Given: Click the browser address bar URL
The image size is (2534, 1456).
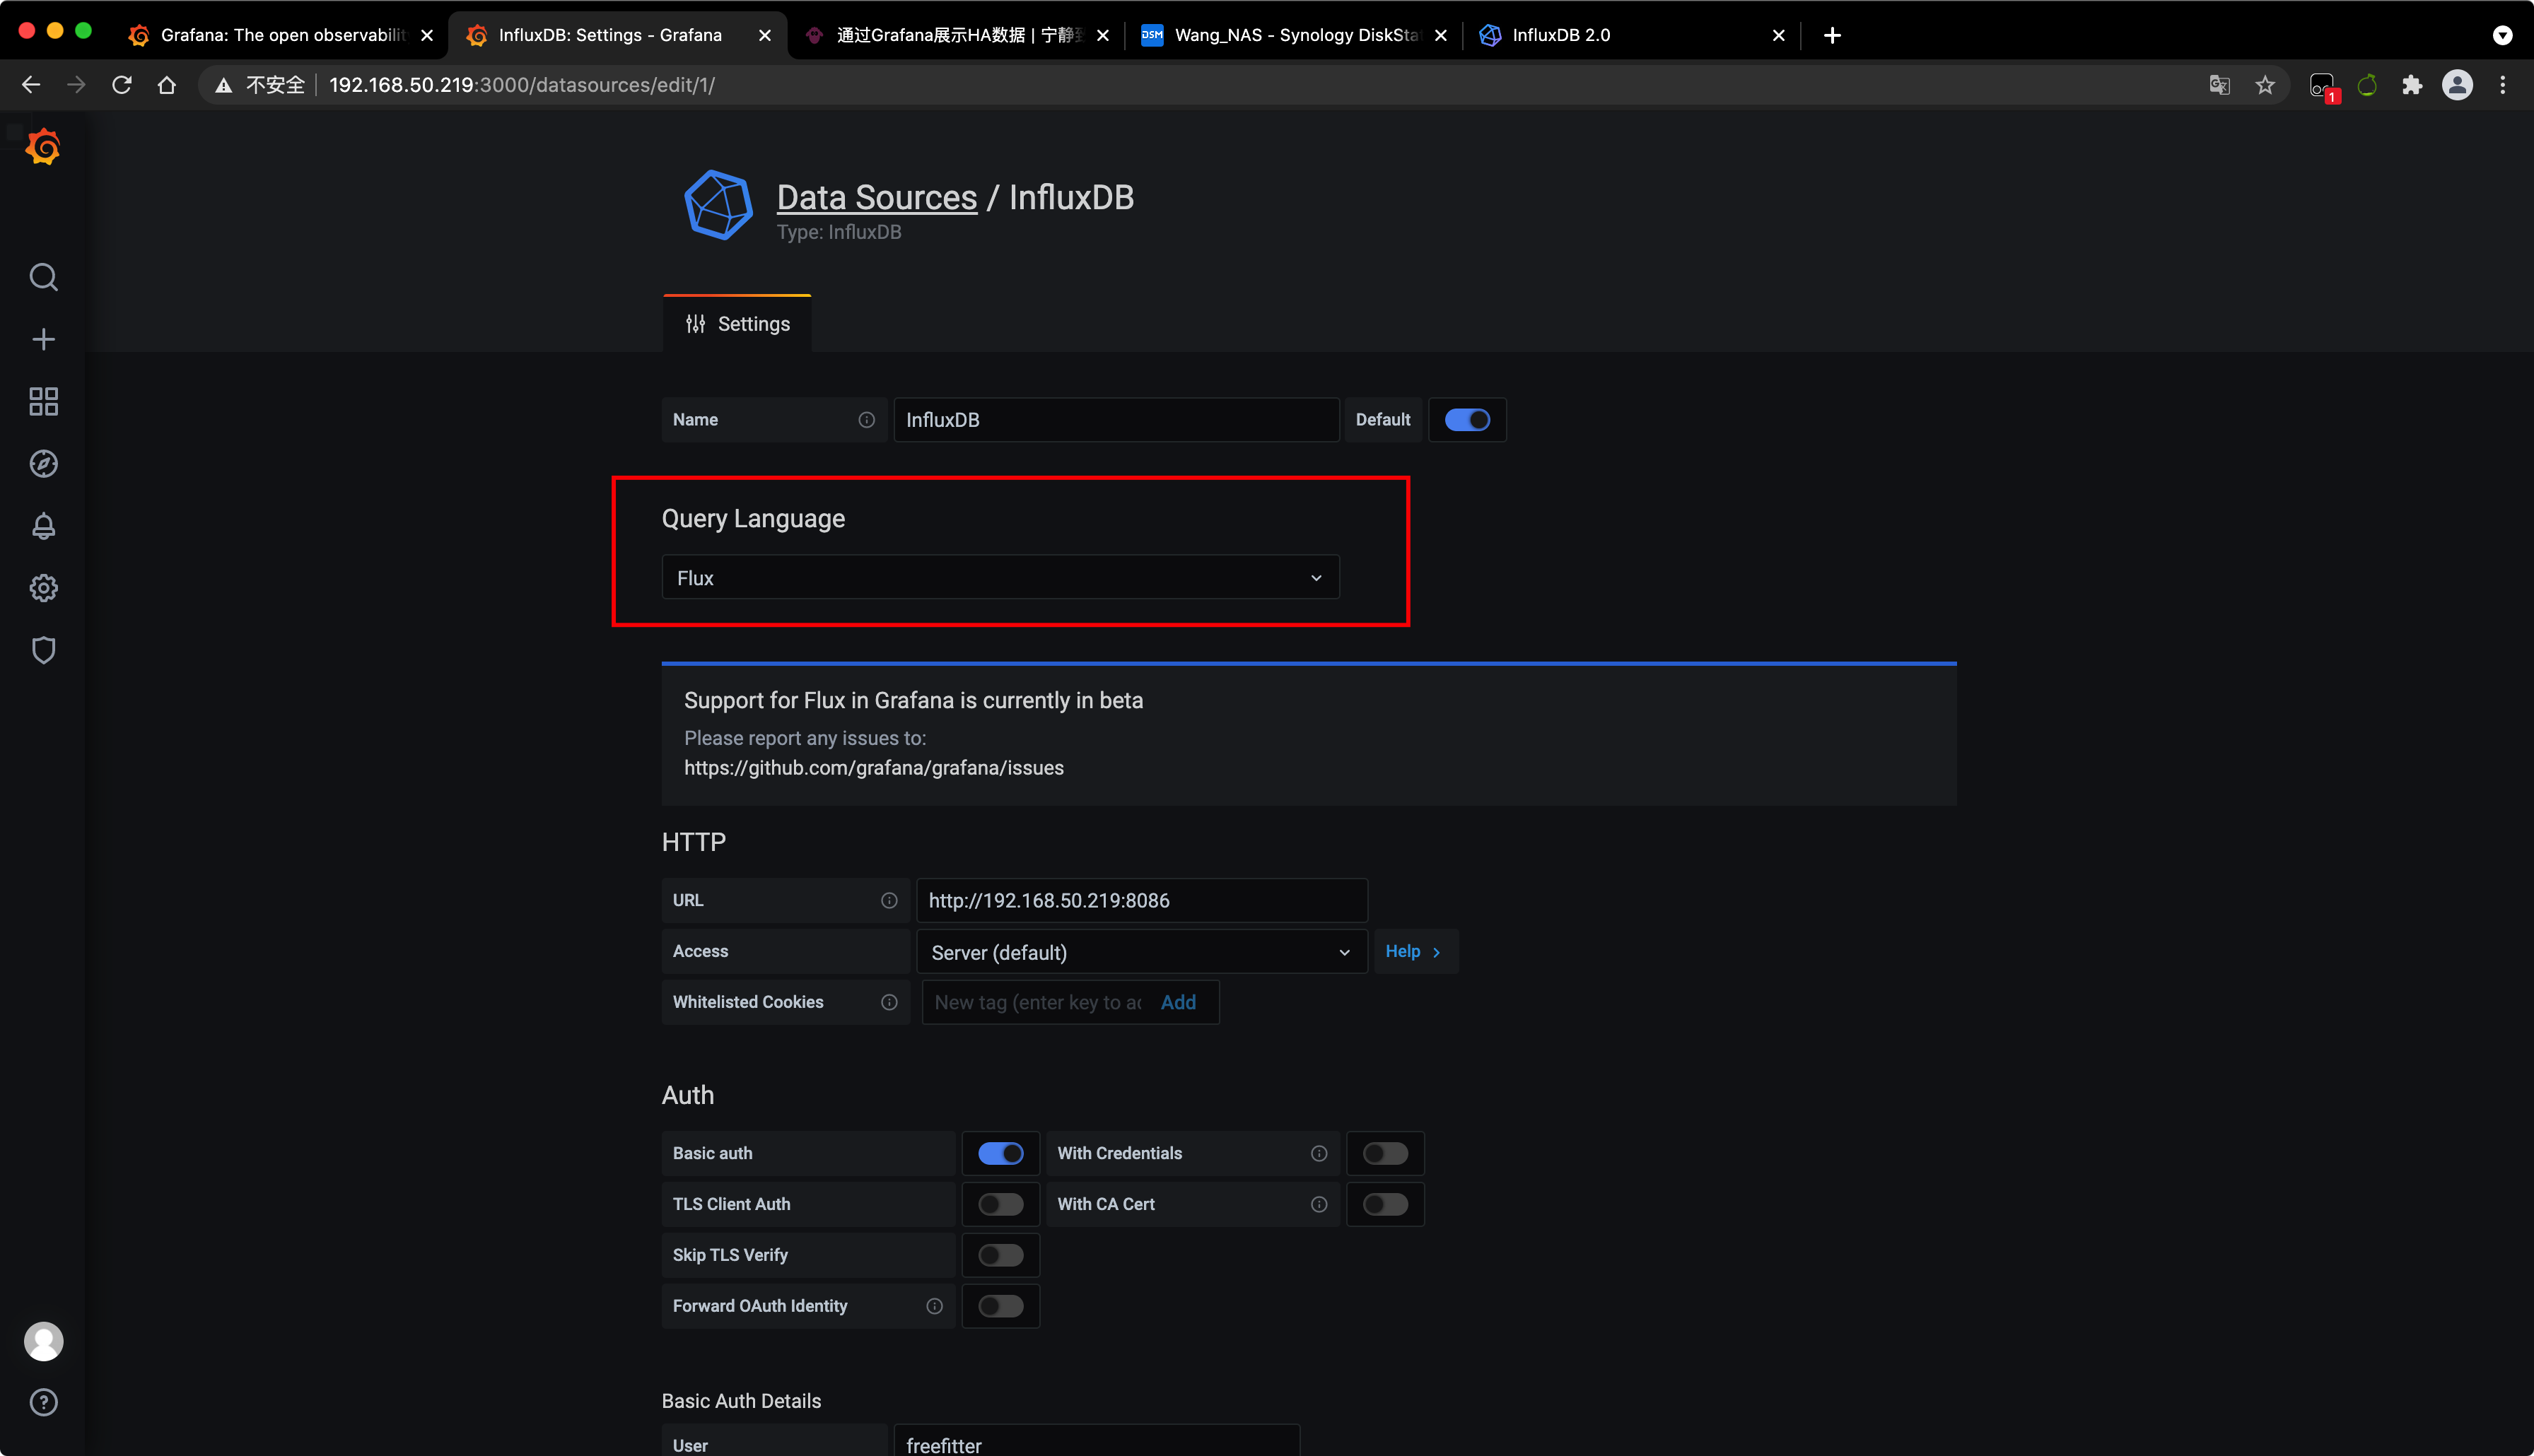Looking at the screenshot, I should (x=522, y=85).
